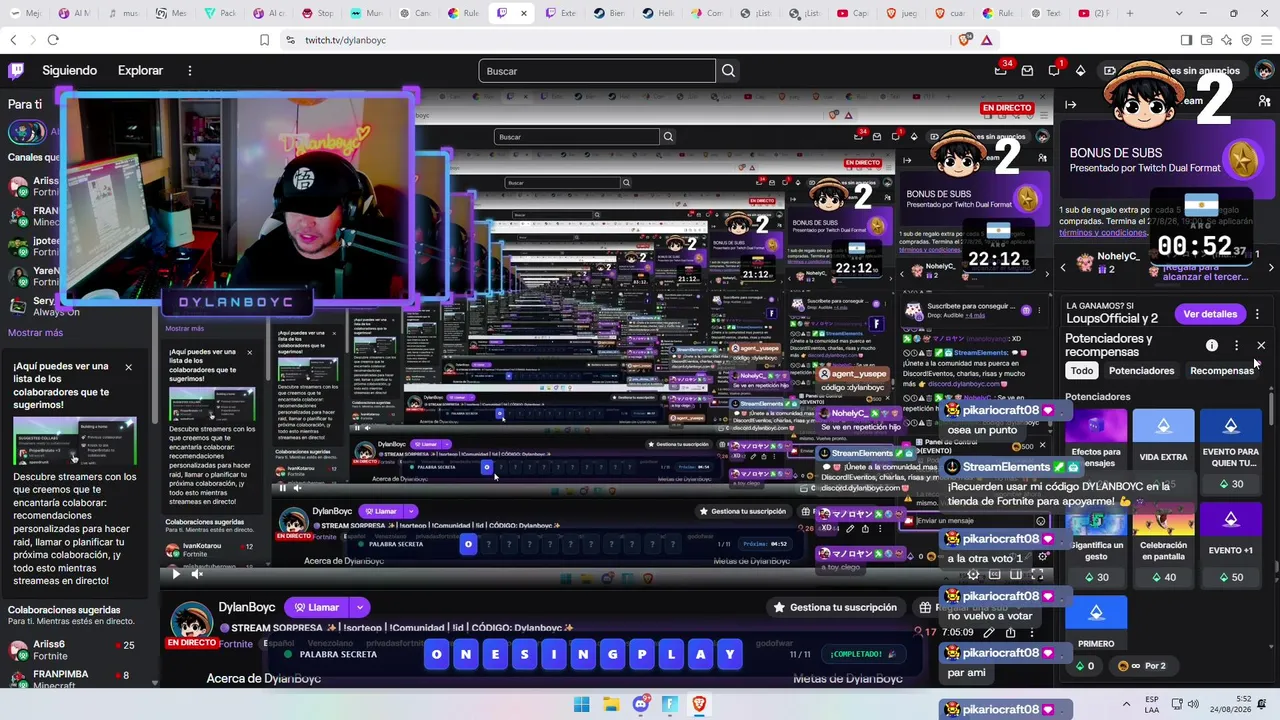Open three-dot menu in rewards panel header
This screenshot has width=1280, height=720.
tap(1237, 345)
